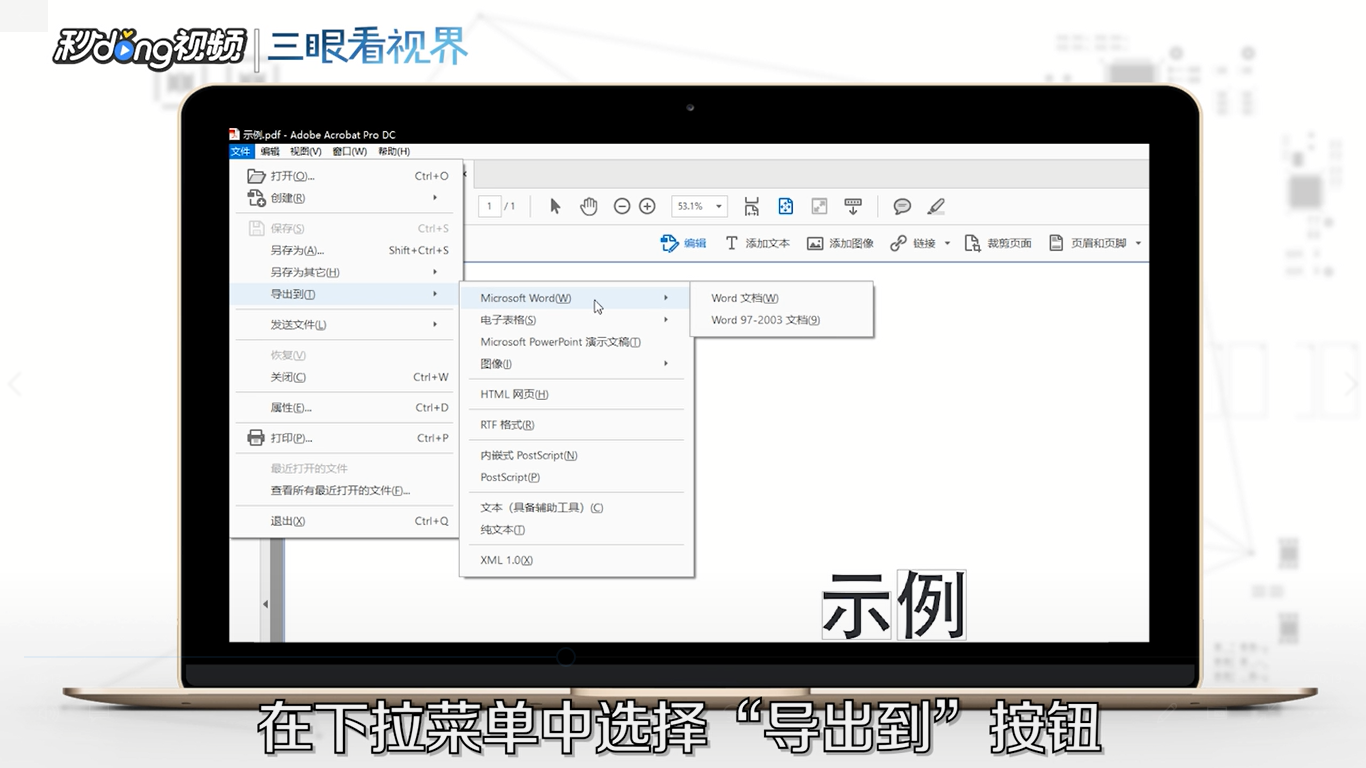
Task: Expand the 图像(I) export submenu
Action: click(577, 364)
